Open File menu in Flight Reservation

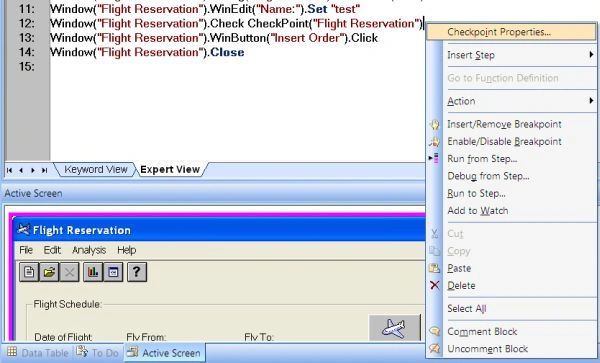[x=26, y=250]
